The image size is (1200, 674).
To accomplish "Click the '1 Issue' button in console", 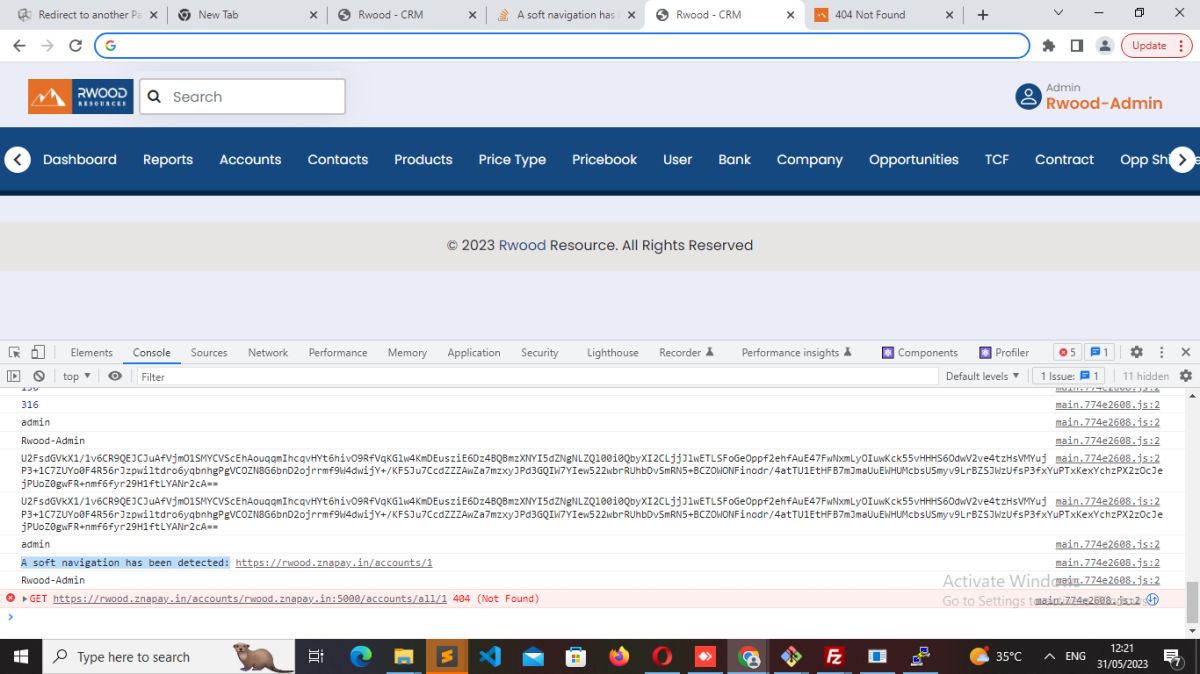I will tap(1070, 376).
